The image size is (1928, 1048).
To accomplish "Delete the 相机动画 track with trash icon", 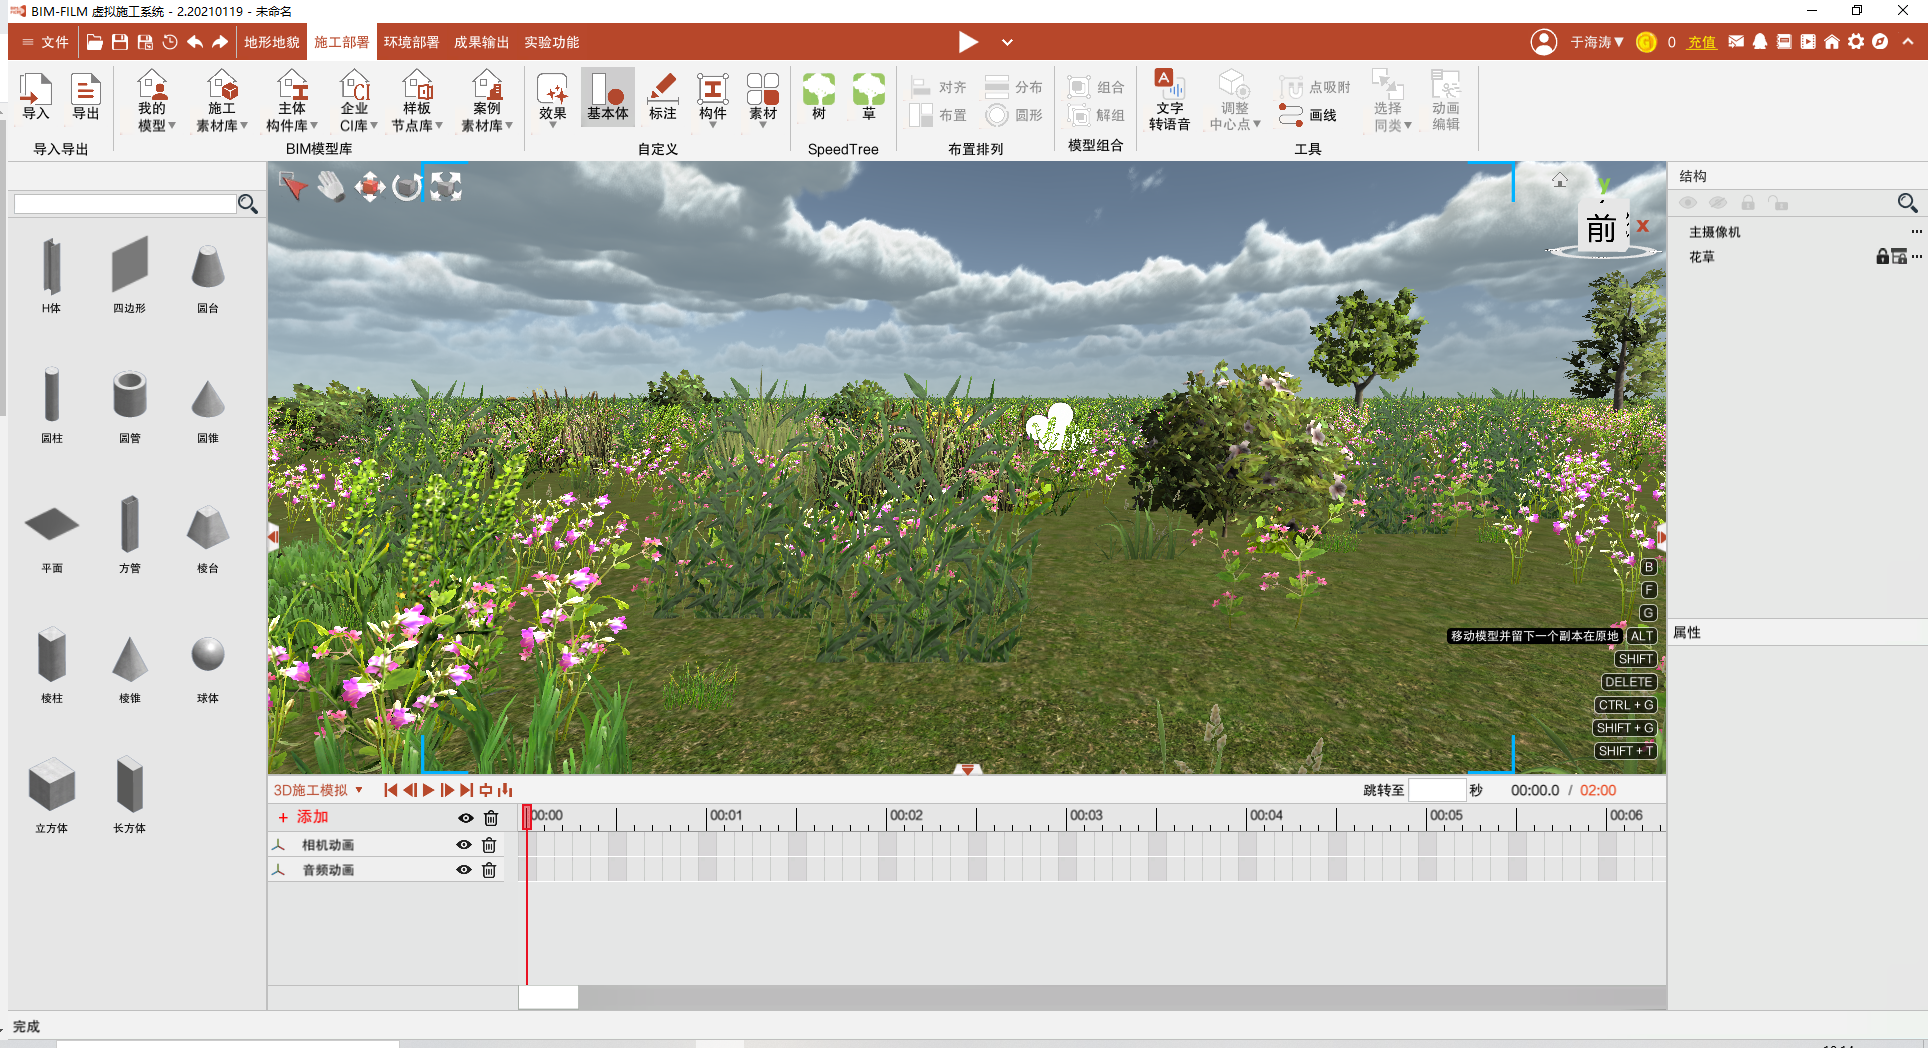I will point(489,845).
